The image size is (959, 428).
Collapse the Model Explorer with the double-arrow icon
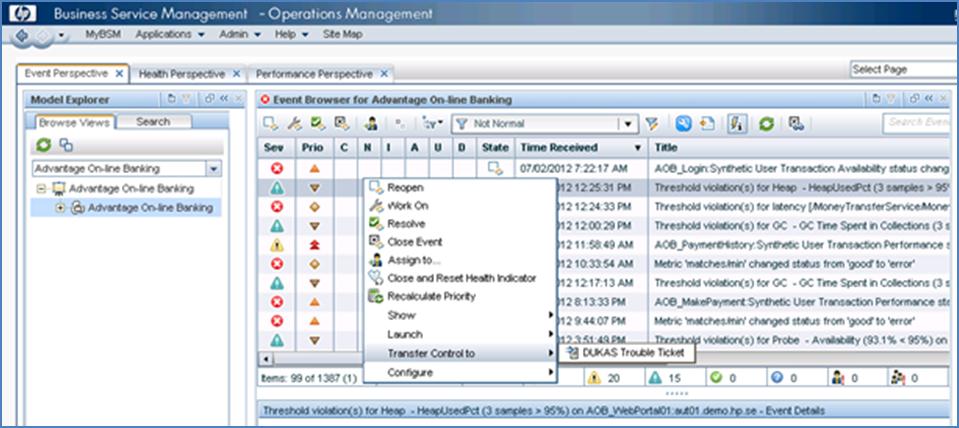pyautogui.click(x=224, y=98)
